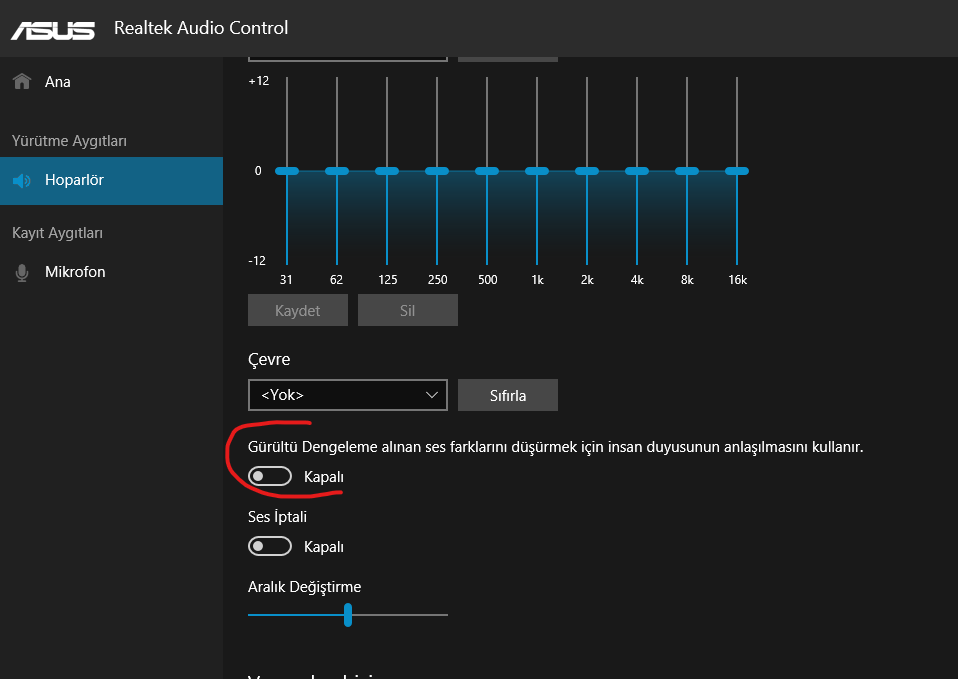This screenshot has width=958, height=679.
Task: Click the home icon beside Ana
Action: (x=22, y=82)
